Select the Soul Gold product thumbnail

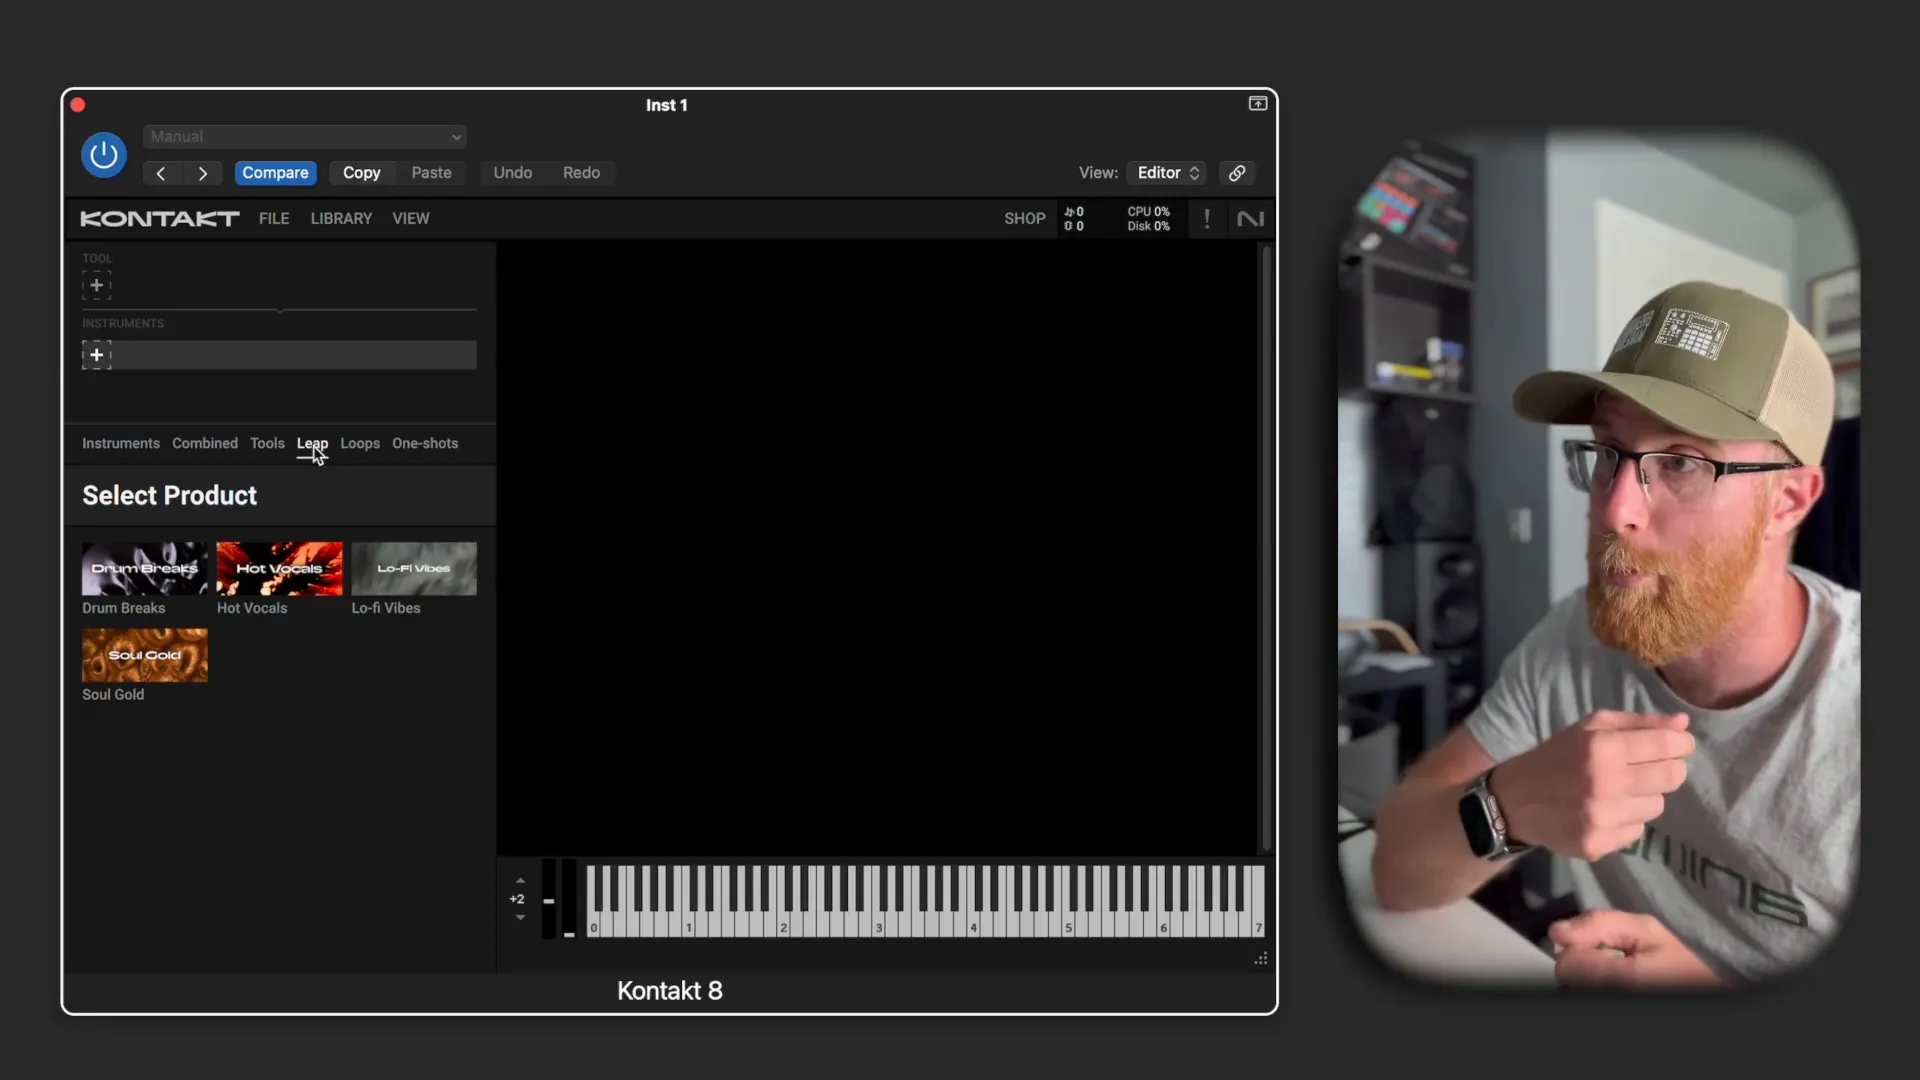coord(145,656)
